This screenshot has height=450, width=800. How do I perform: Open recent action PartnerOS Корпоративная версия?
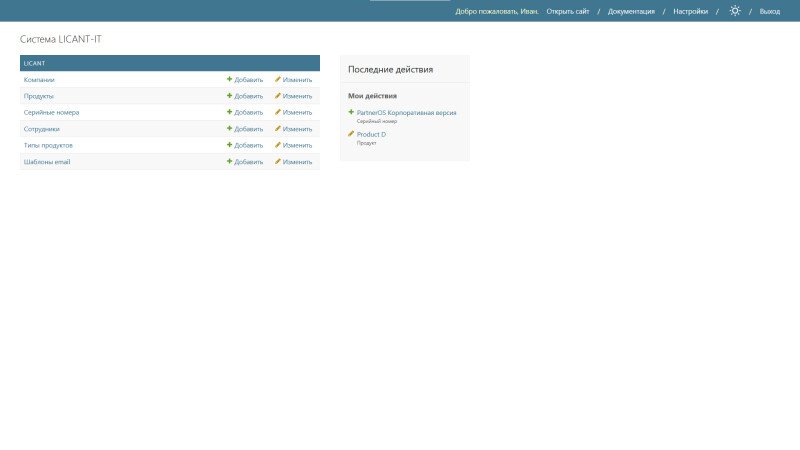point(406,113)
